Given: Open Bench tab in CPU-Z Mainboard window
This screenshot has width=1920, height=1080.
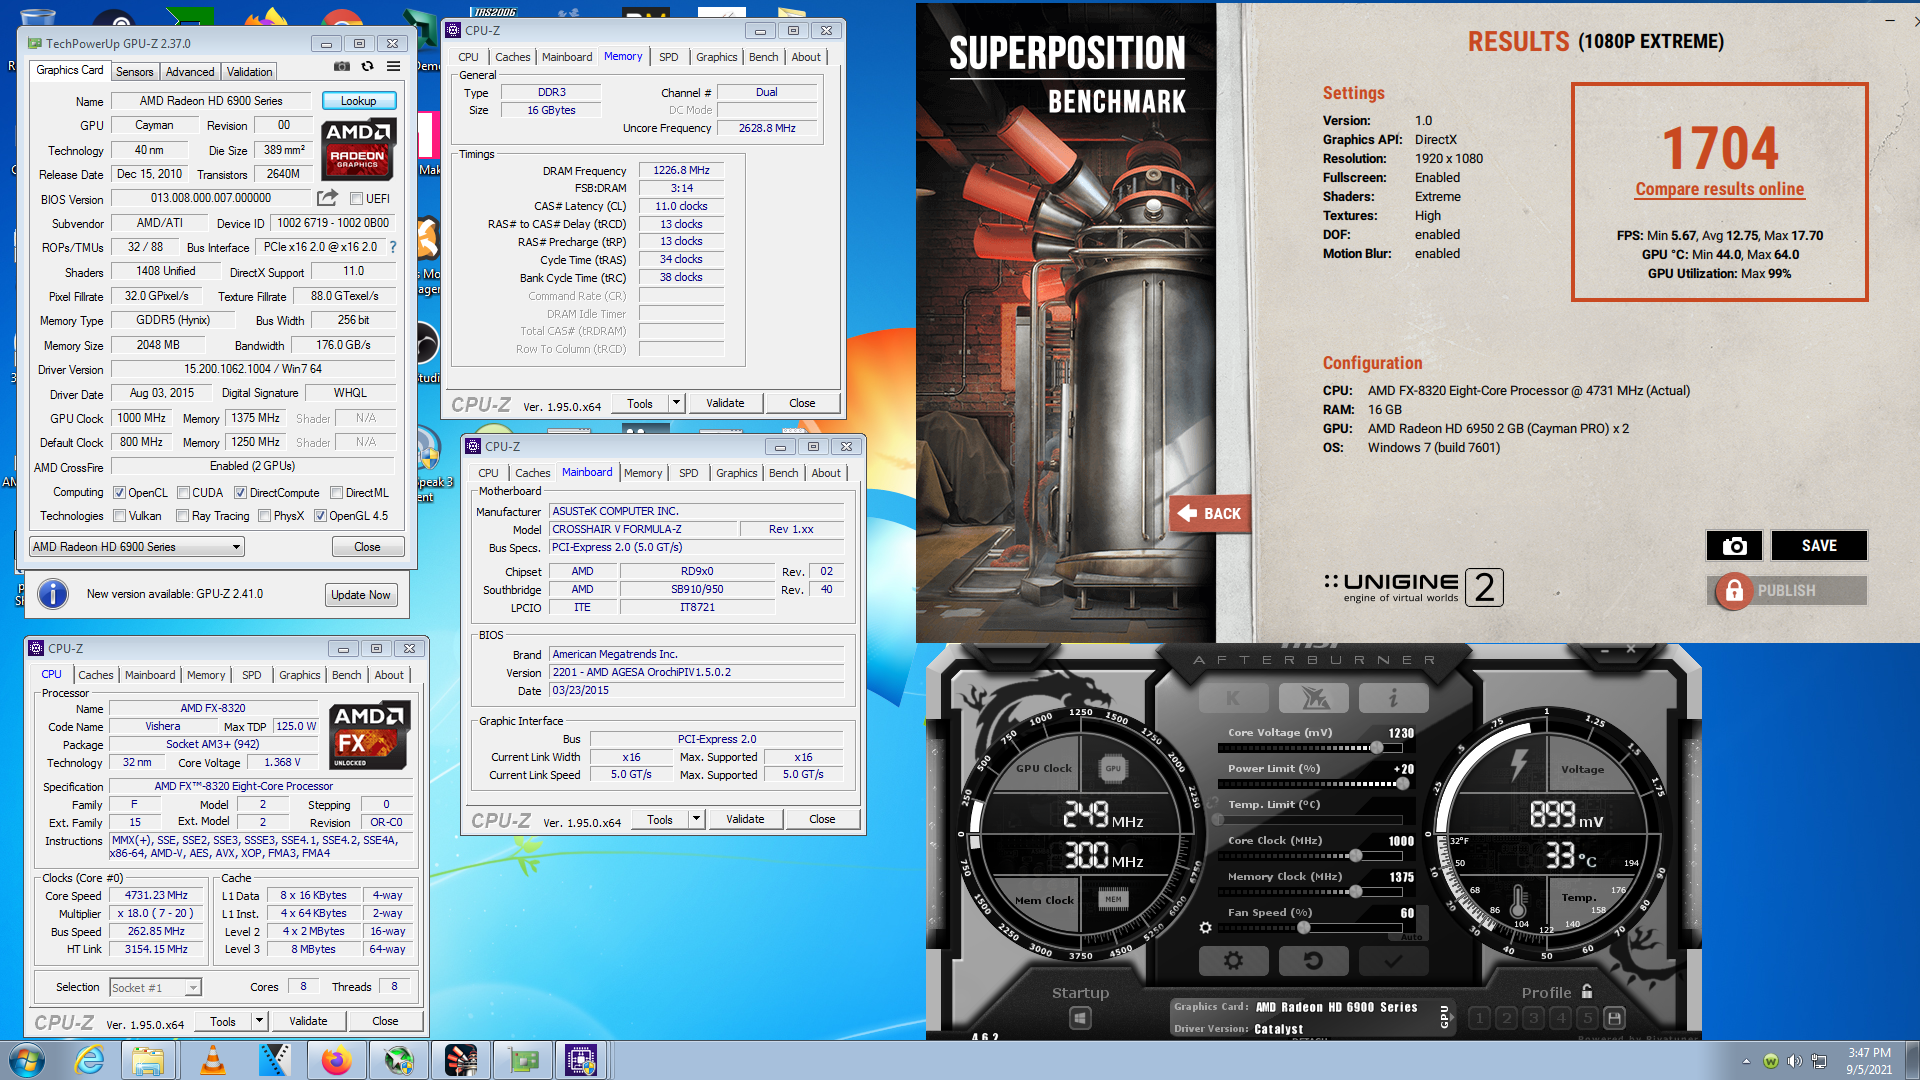Looking at the screenshot, I should [784, 473].
